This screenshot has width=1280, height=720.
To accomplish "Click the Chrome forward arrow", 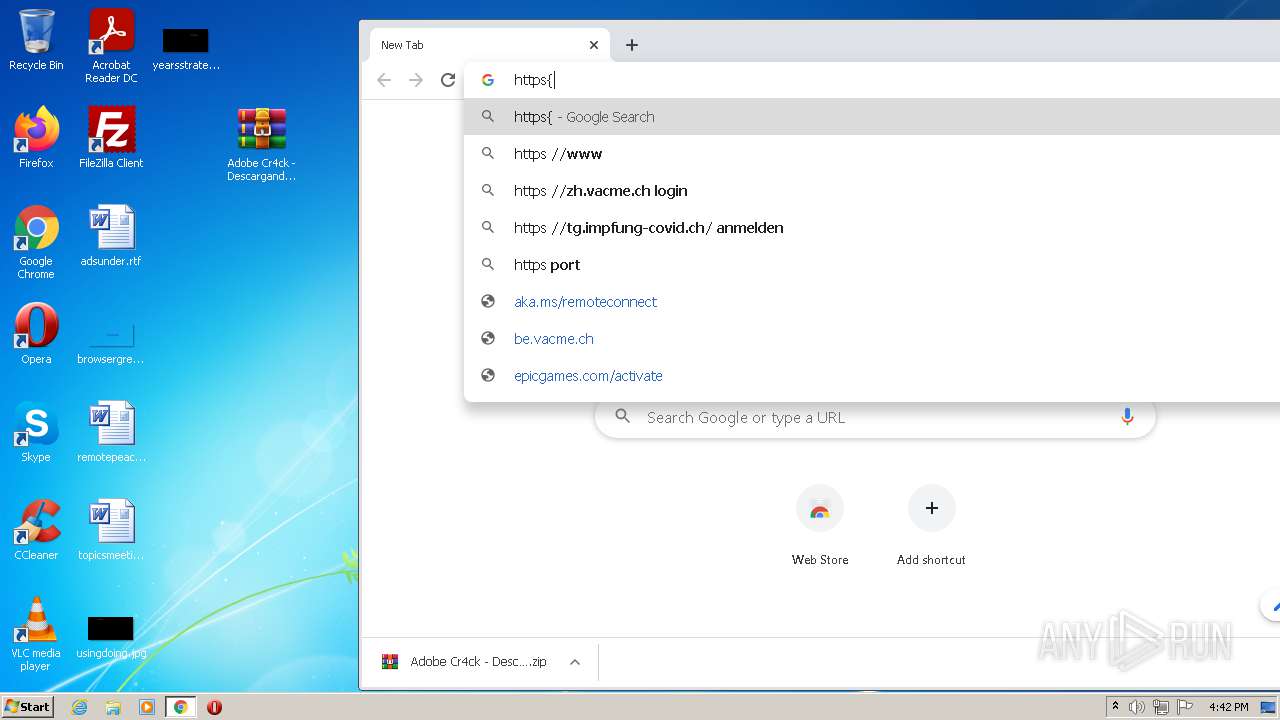I will [416, 80].
